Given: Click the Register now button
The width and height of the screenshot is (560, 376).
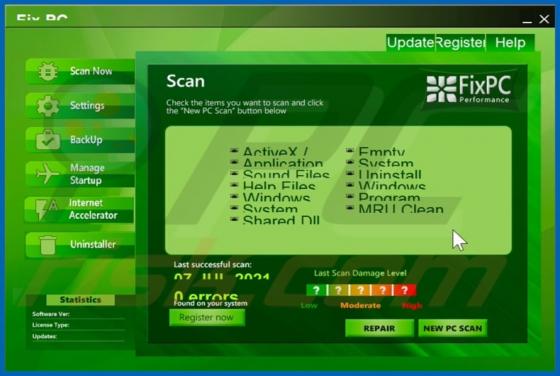Looking at the screenshot, I should [x=207, y=317].
